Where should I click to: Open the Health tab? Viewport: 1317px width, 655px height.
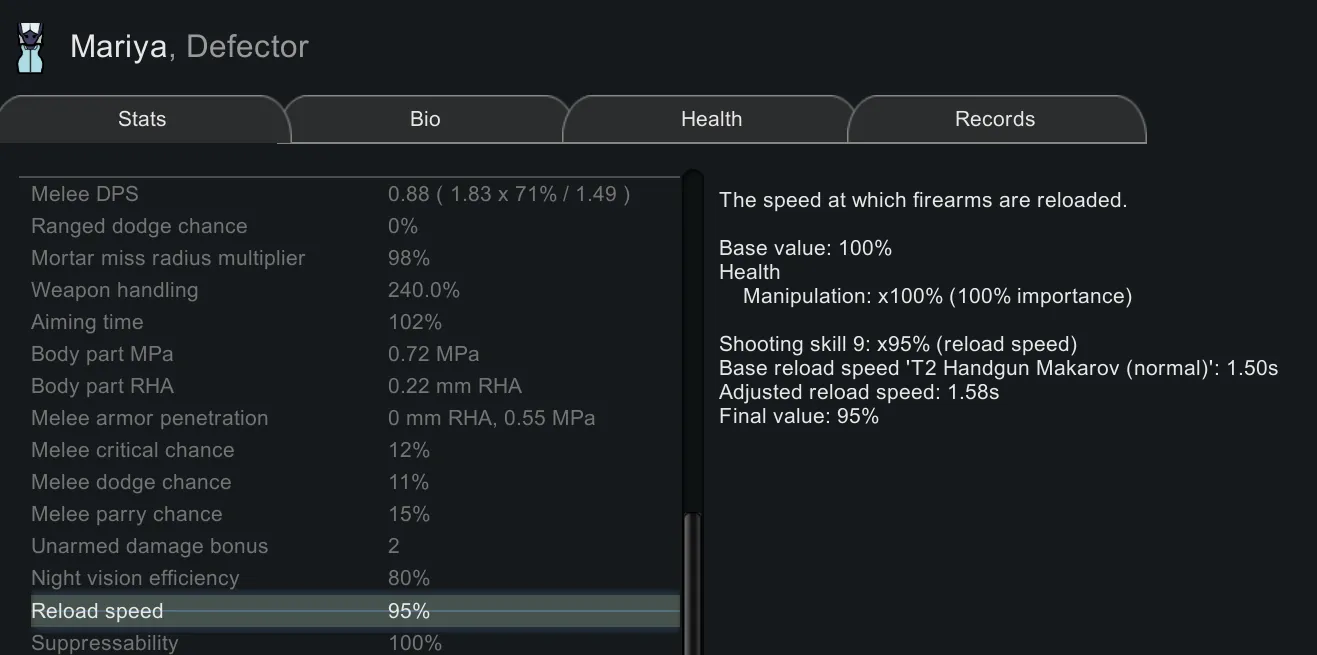[711, 119]
